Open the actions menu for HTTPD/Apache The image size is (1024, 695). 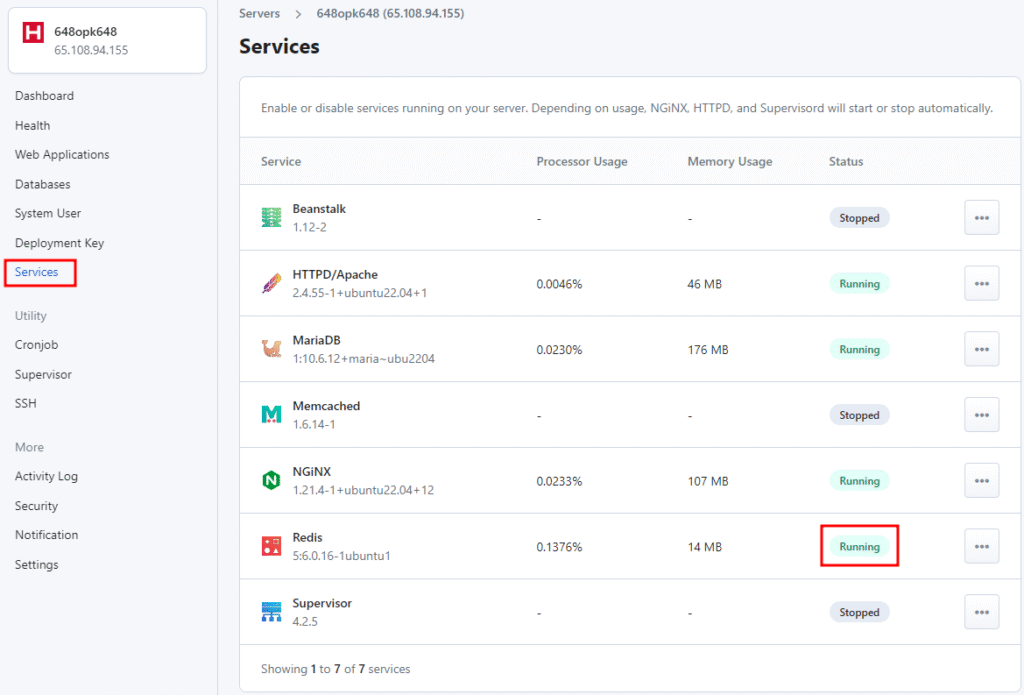pyautogui.click(x=982, y=283)
